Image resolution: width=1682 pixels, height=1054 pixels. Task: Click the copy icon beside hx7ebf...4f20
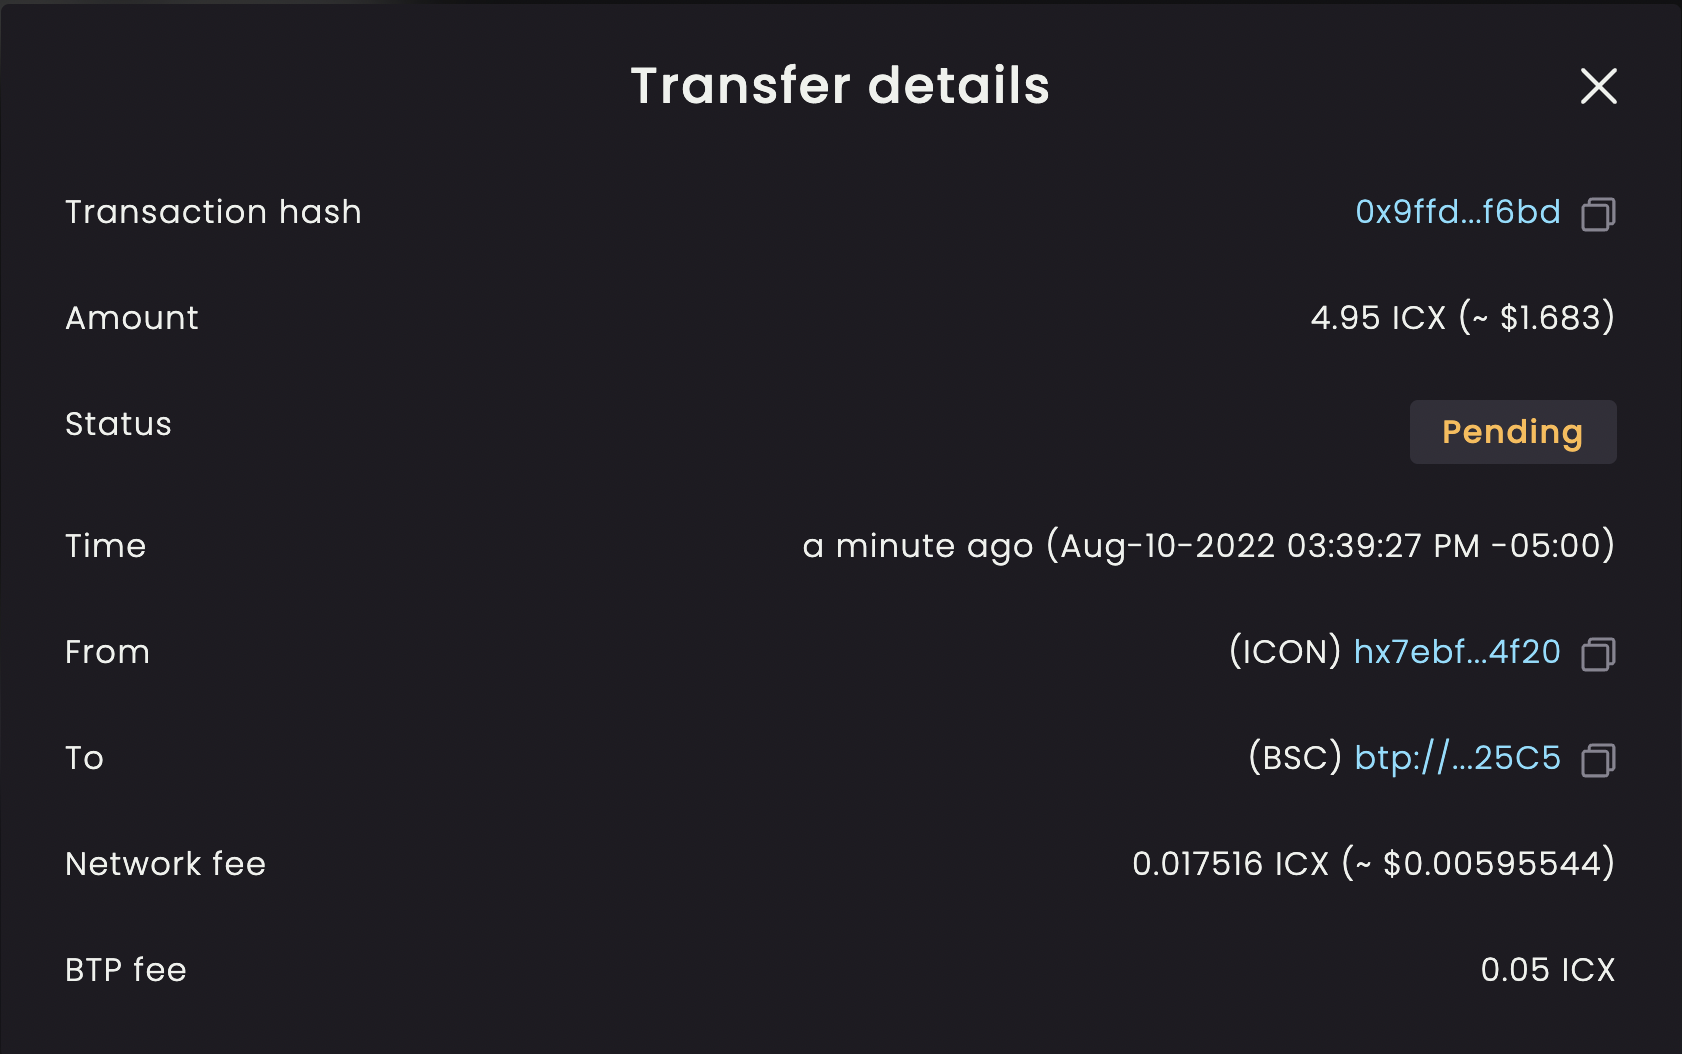point(1598,654)
